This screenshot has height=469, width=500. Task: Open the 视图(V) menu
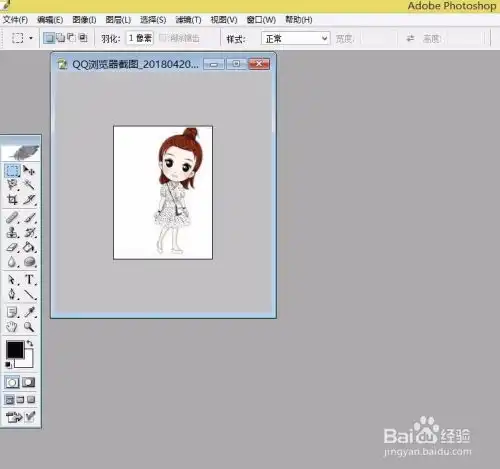[x=224, y=20]
